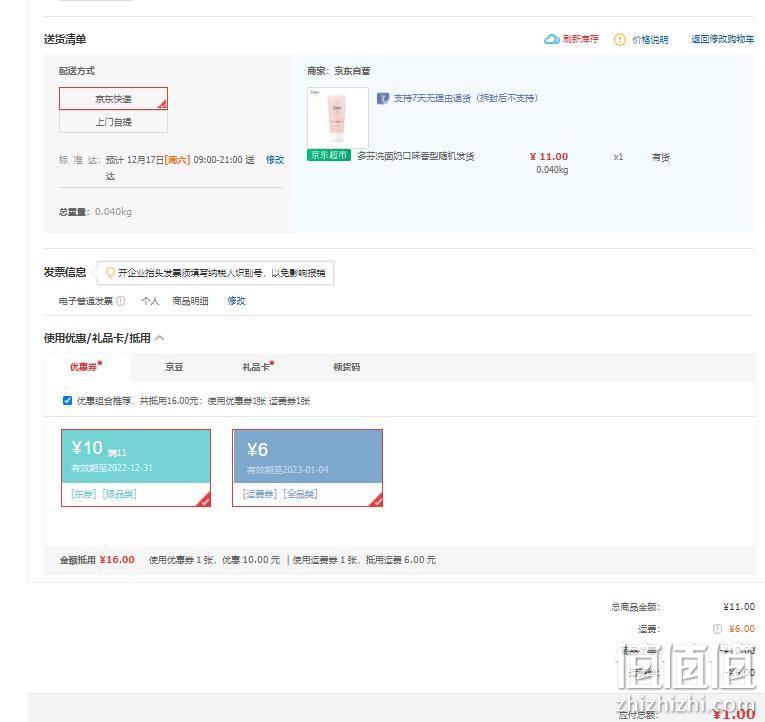Screen dimensions: 765x722
Task: Click the Dove facial cleanser thumbnail
Action: (338, 117)
